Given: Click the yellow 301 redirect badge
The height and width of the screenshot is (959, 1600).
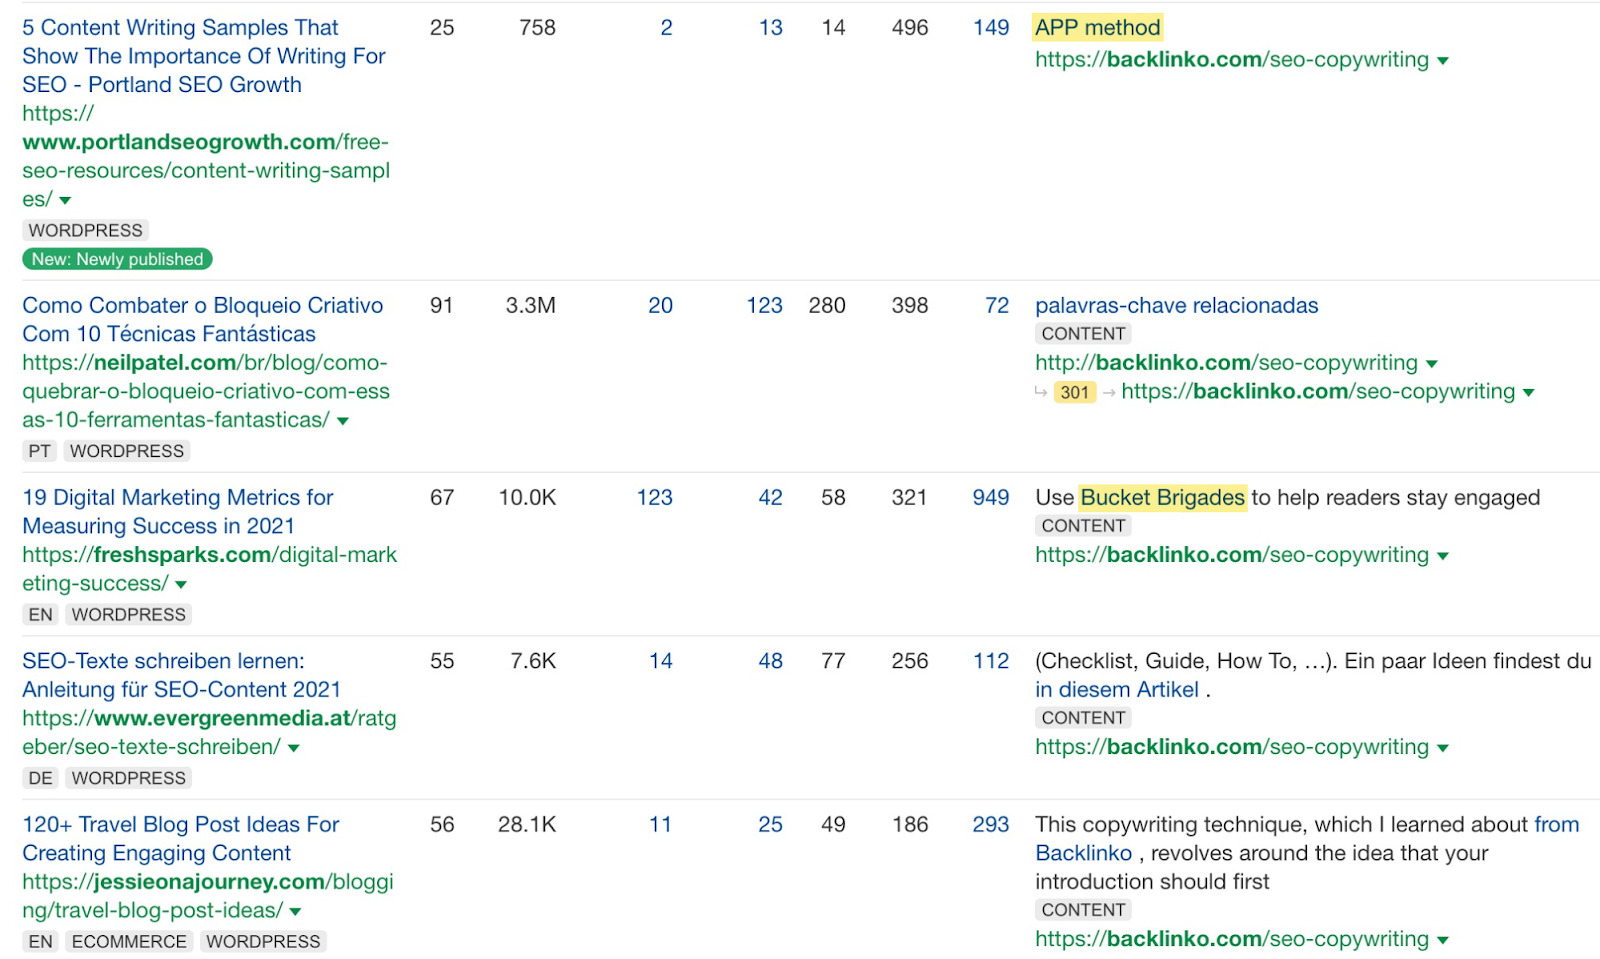Looking at the screenshot, I should [x=1074, y=392].
